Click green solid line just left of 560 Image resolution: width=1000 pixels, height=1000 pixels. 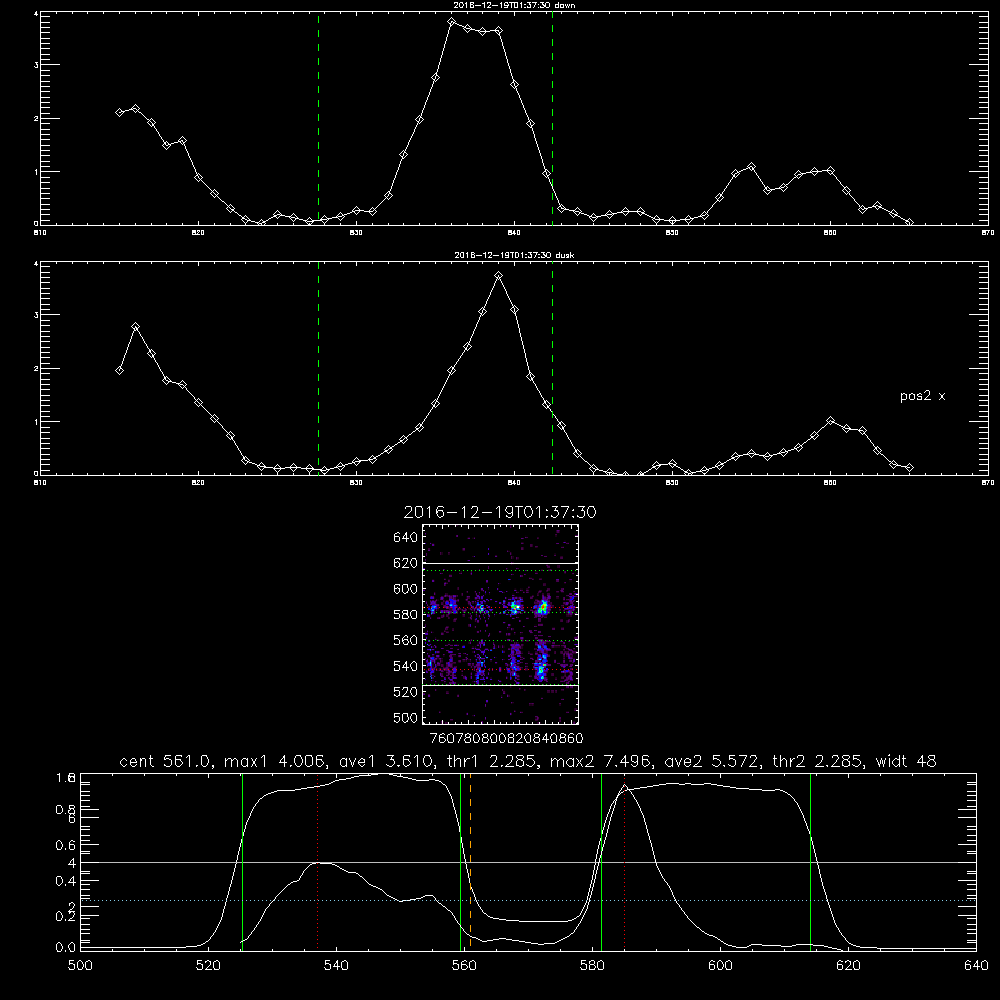point(460,861)
